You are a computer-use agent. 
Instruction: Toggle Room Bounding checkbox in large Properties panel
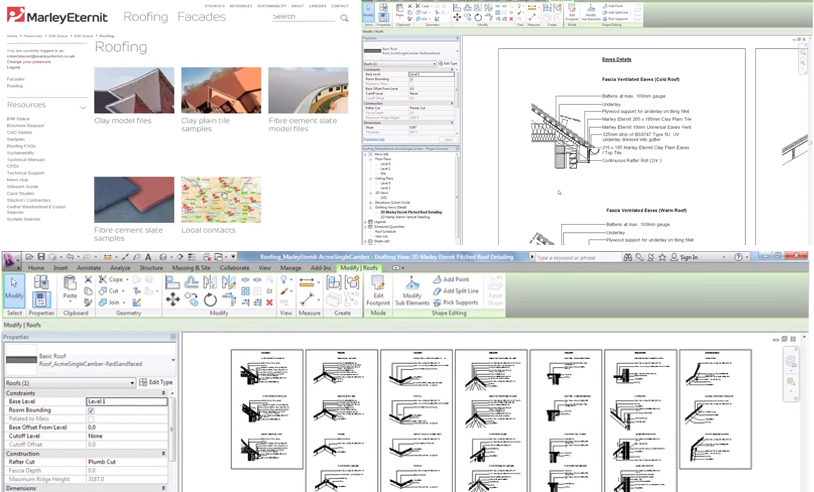click(x=91, y=410)
